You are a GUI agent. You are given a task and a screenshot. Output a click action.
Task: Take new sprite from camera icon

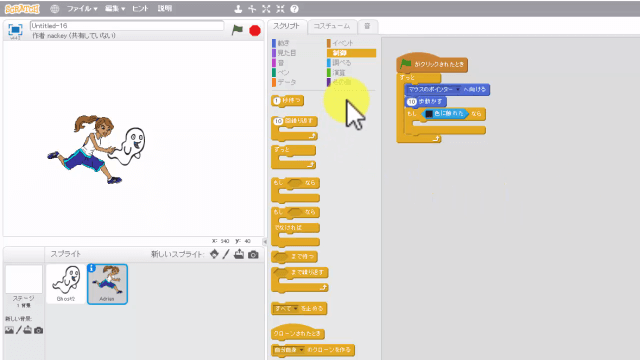pyautogui.click(x=253, y=254)
